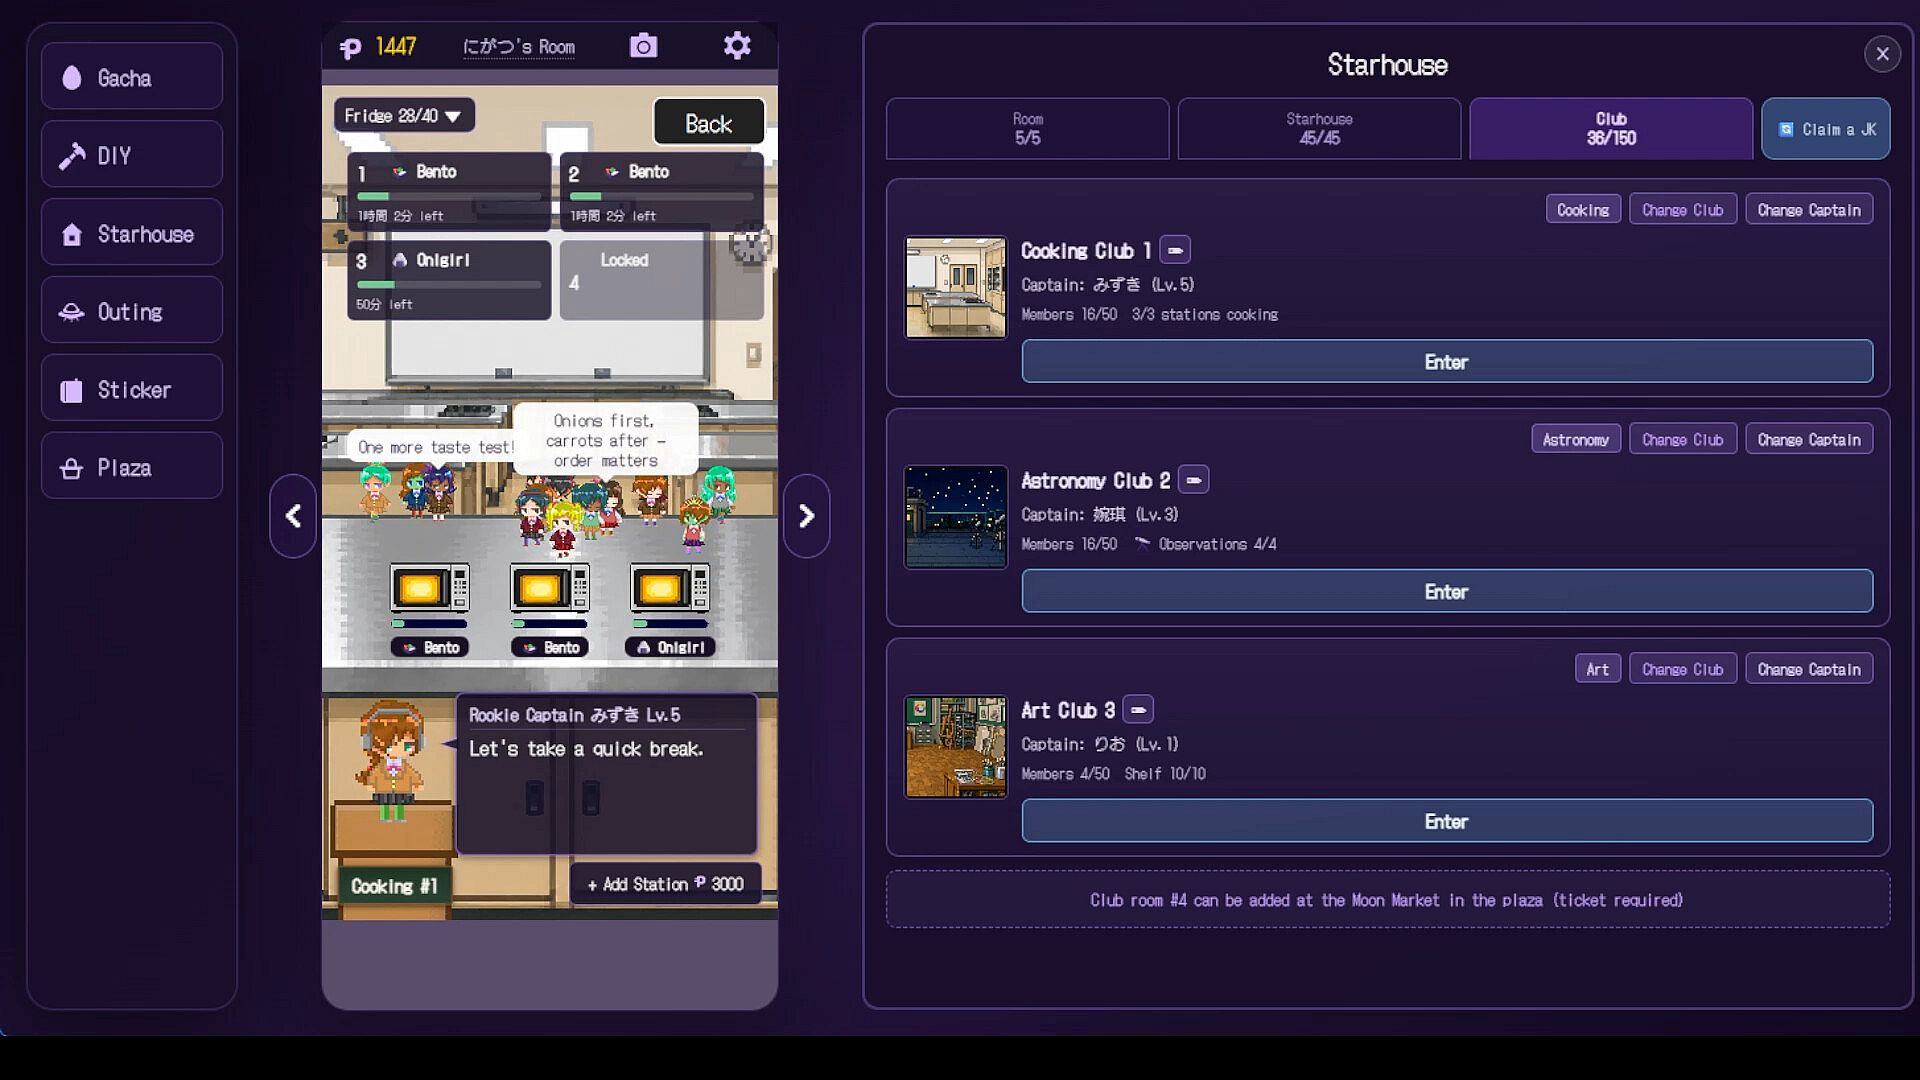Viewport: 1920px width, 1080px height.
Task: Go to the previous room arrow
Action: (x=293, y=516)
